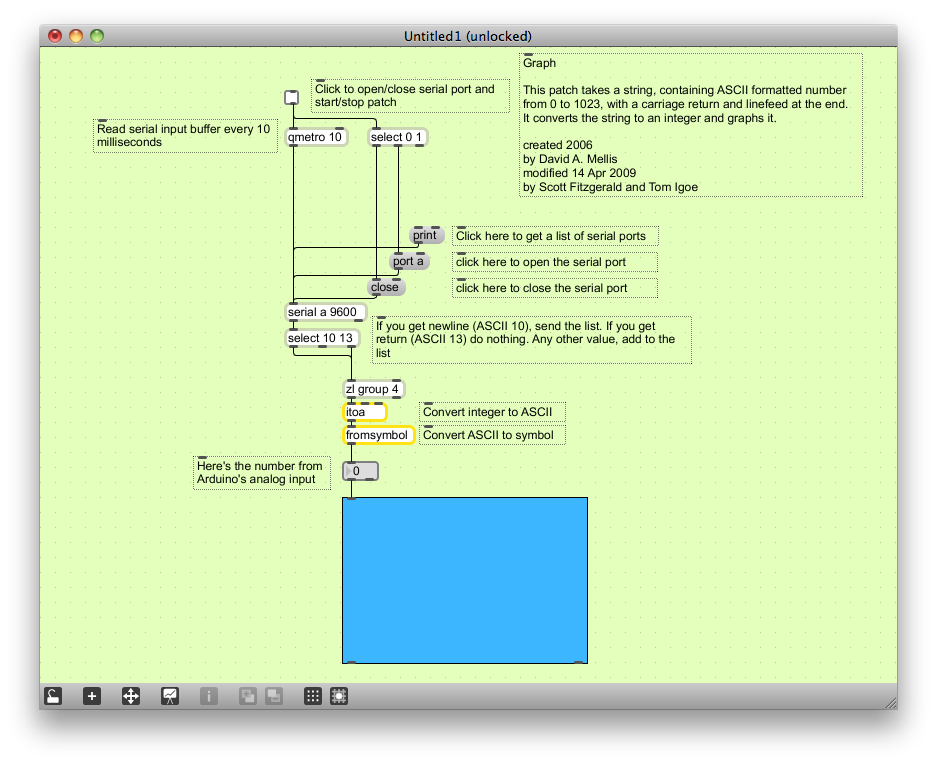Click the window resize grip corner
The height and width of the screenshot is (764, 937).
[x=890, y=702]
